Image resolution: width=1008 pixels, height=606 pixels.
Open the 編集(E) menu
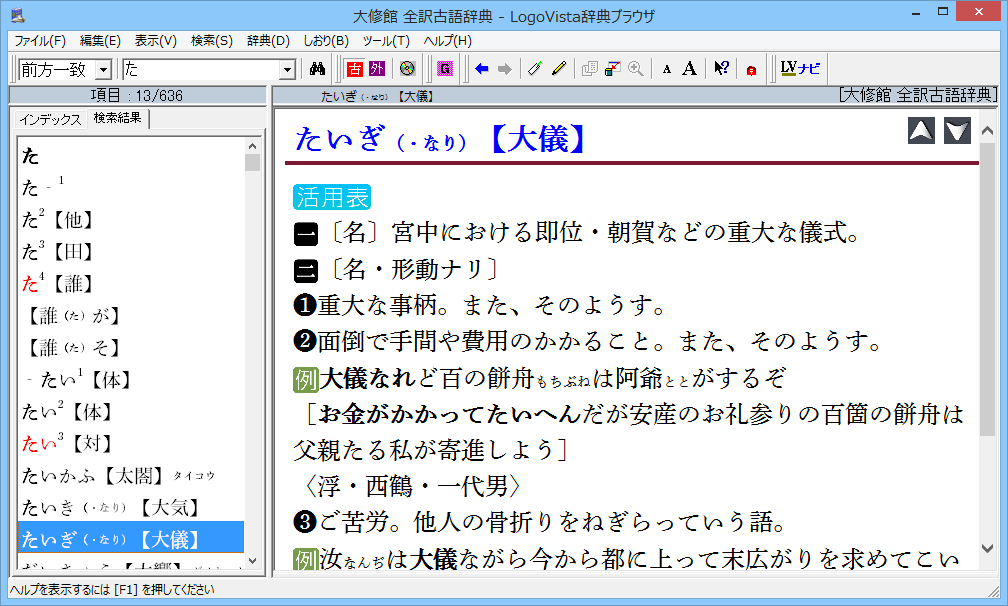click(100, 40)
